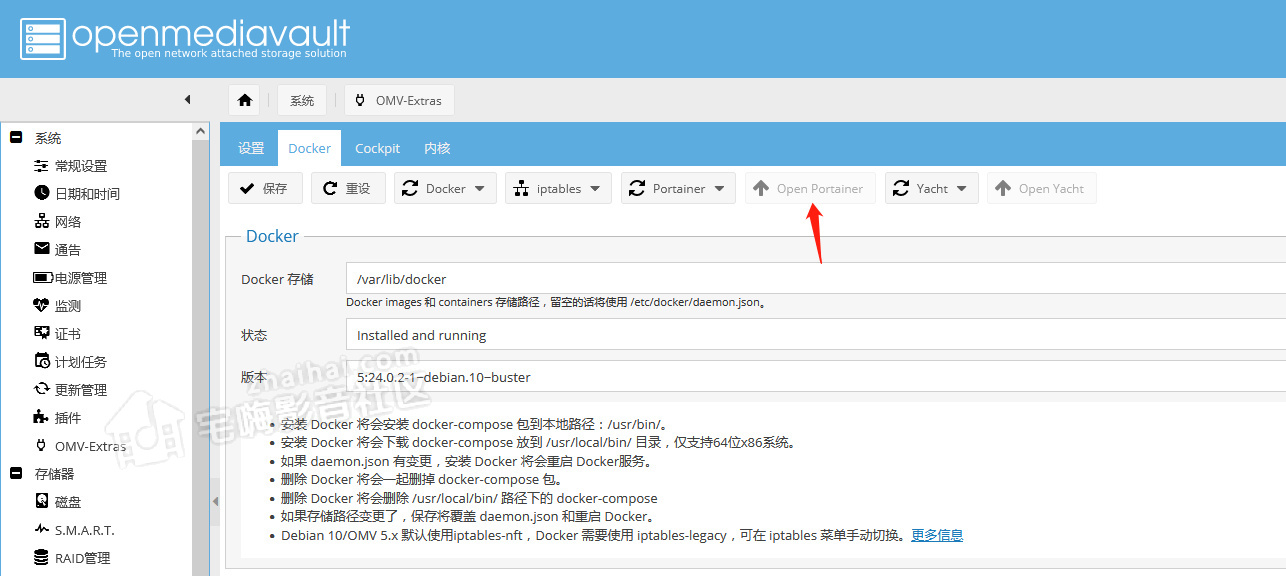
Task: Select RAID管理 in the navigation tree
Action: coord(83,558)
